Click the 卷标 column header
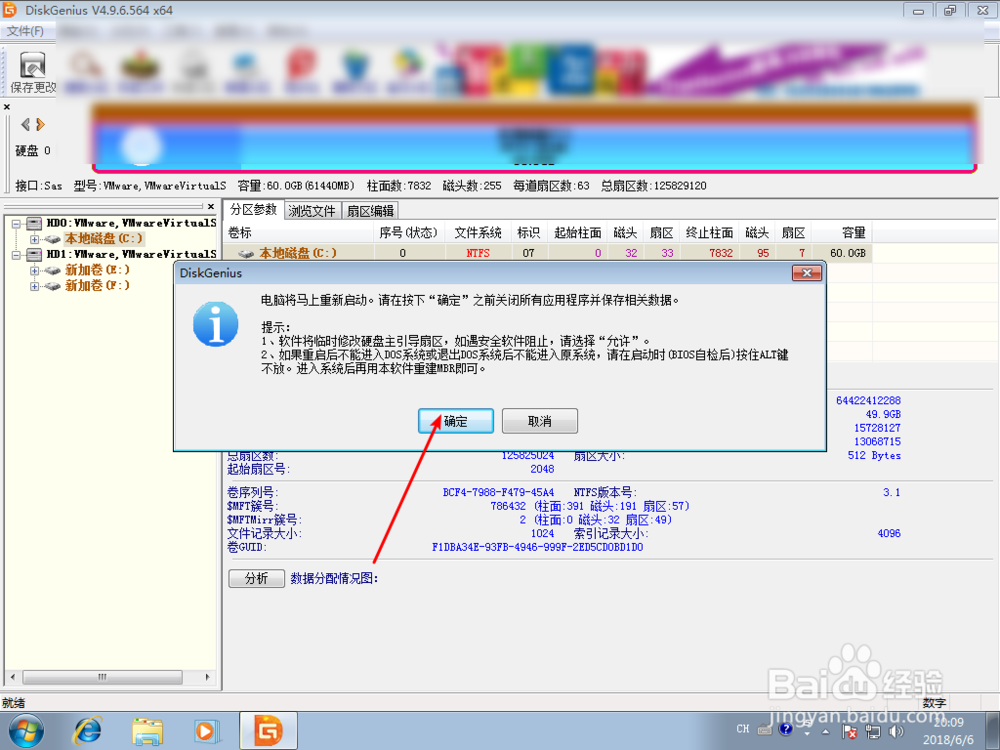The width and height of the screenshot is (1000, 750). [298, 233]
